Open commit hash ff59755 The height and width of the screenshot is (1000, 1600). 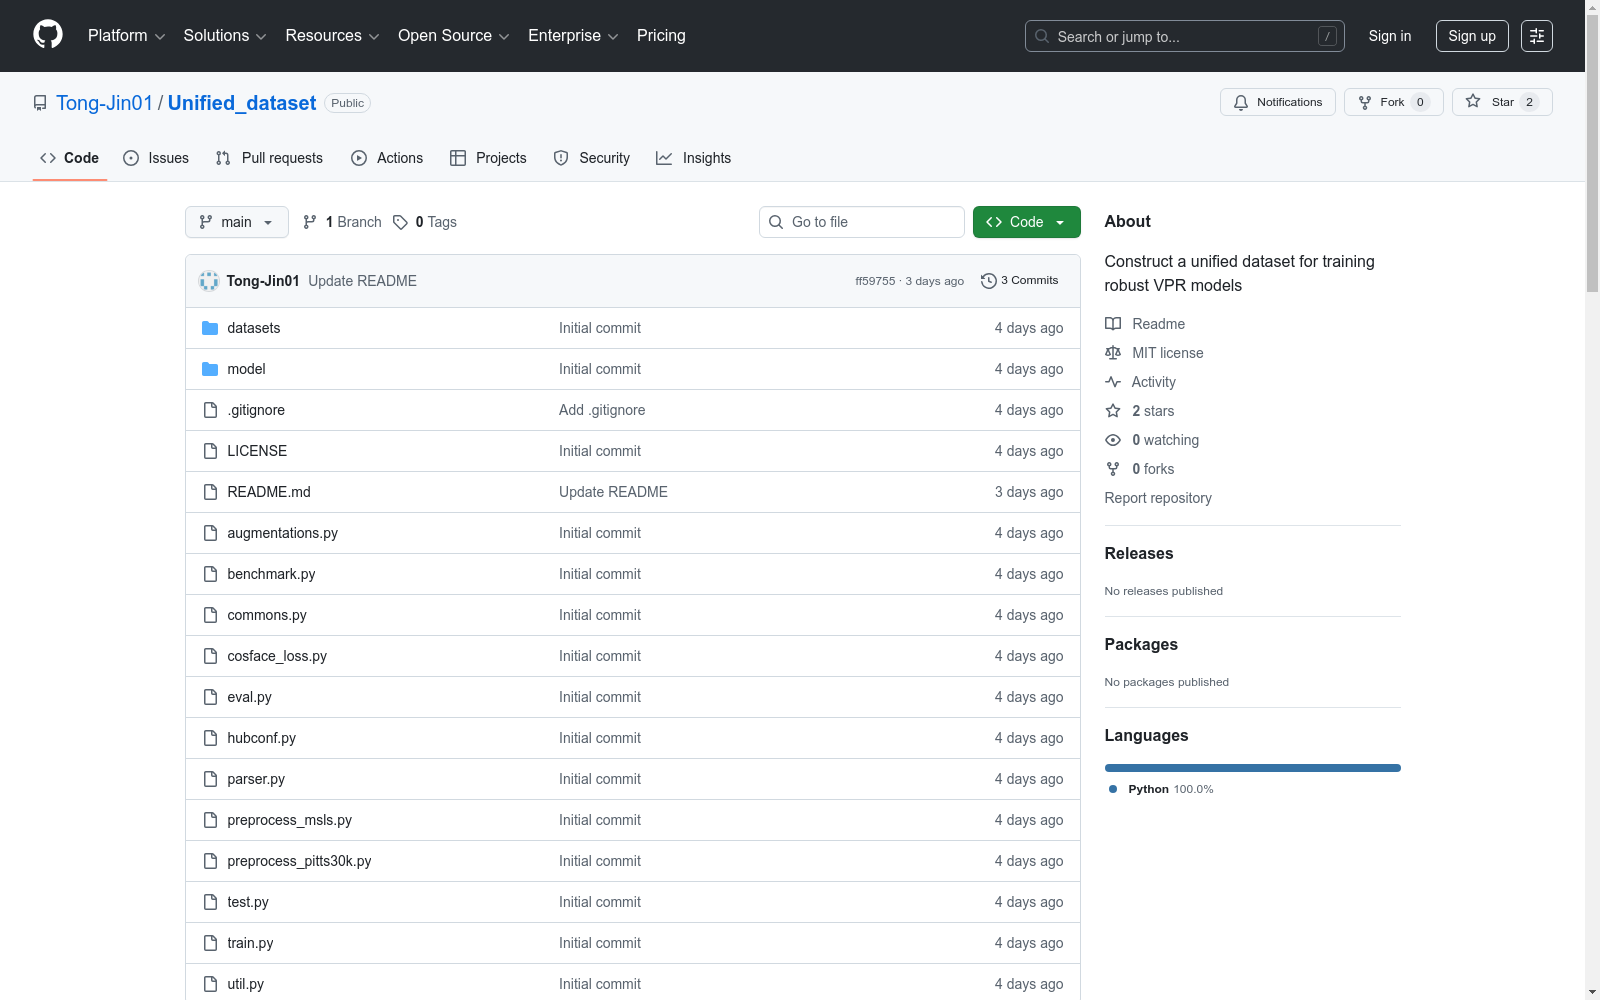pos(875,281)
